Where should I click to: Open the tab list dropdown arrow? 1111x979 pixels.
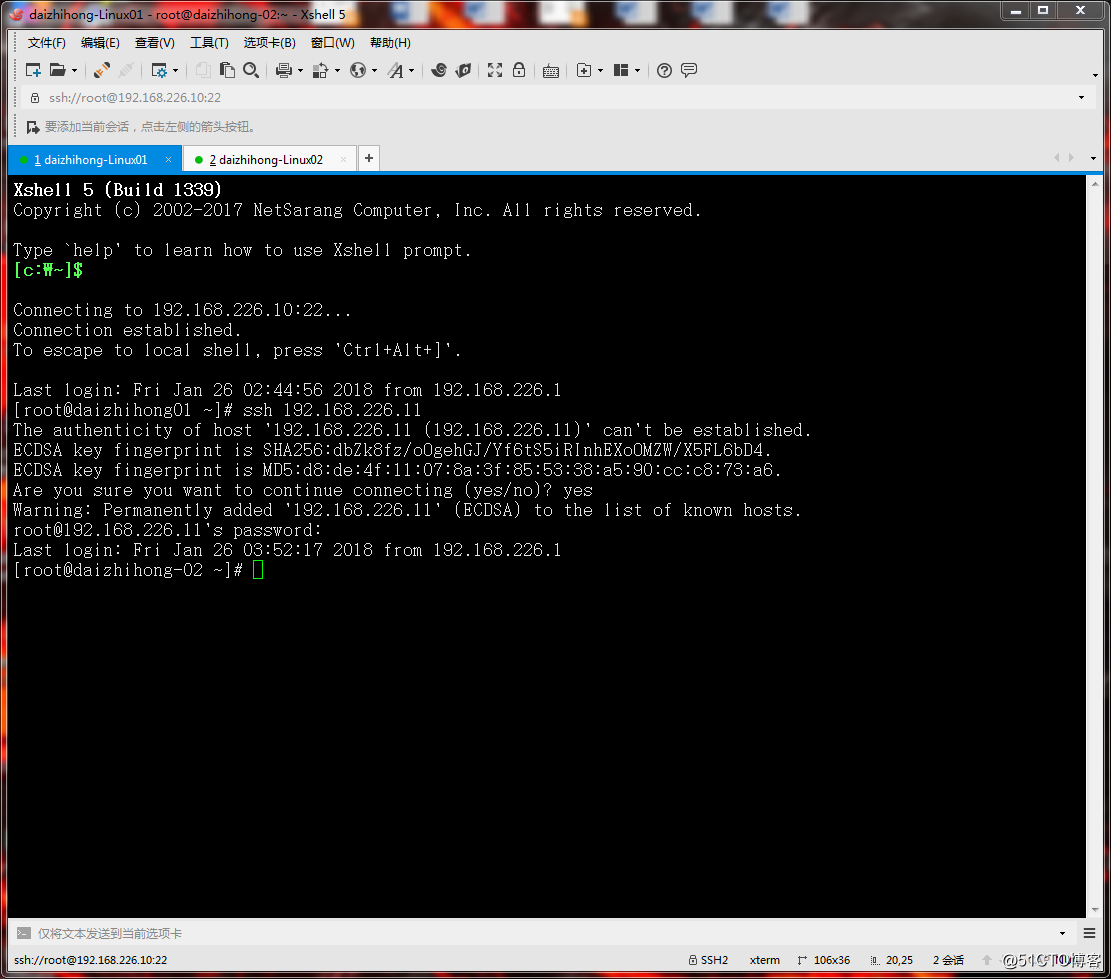pos(1093,159)
